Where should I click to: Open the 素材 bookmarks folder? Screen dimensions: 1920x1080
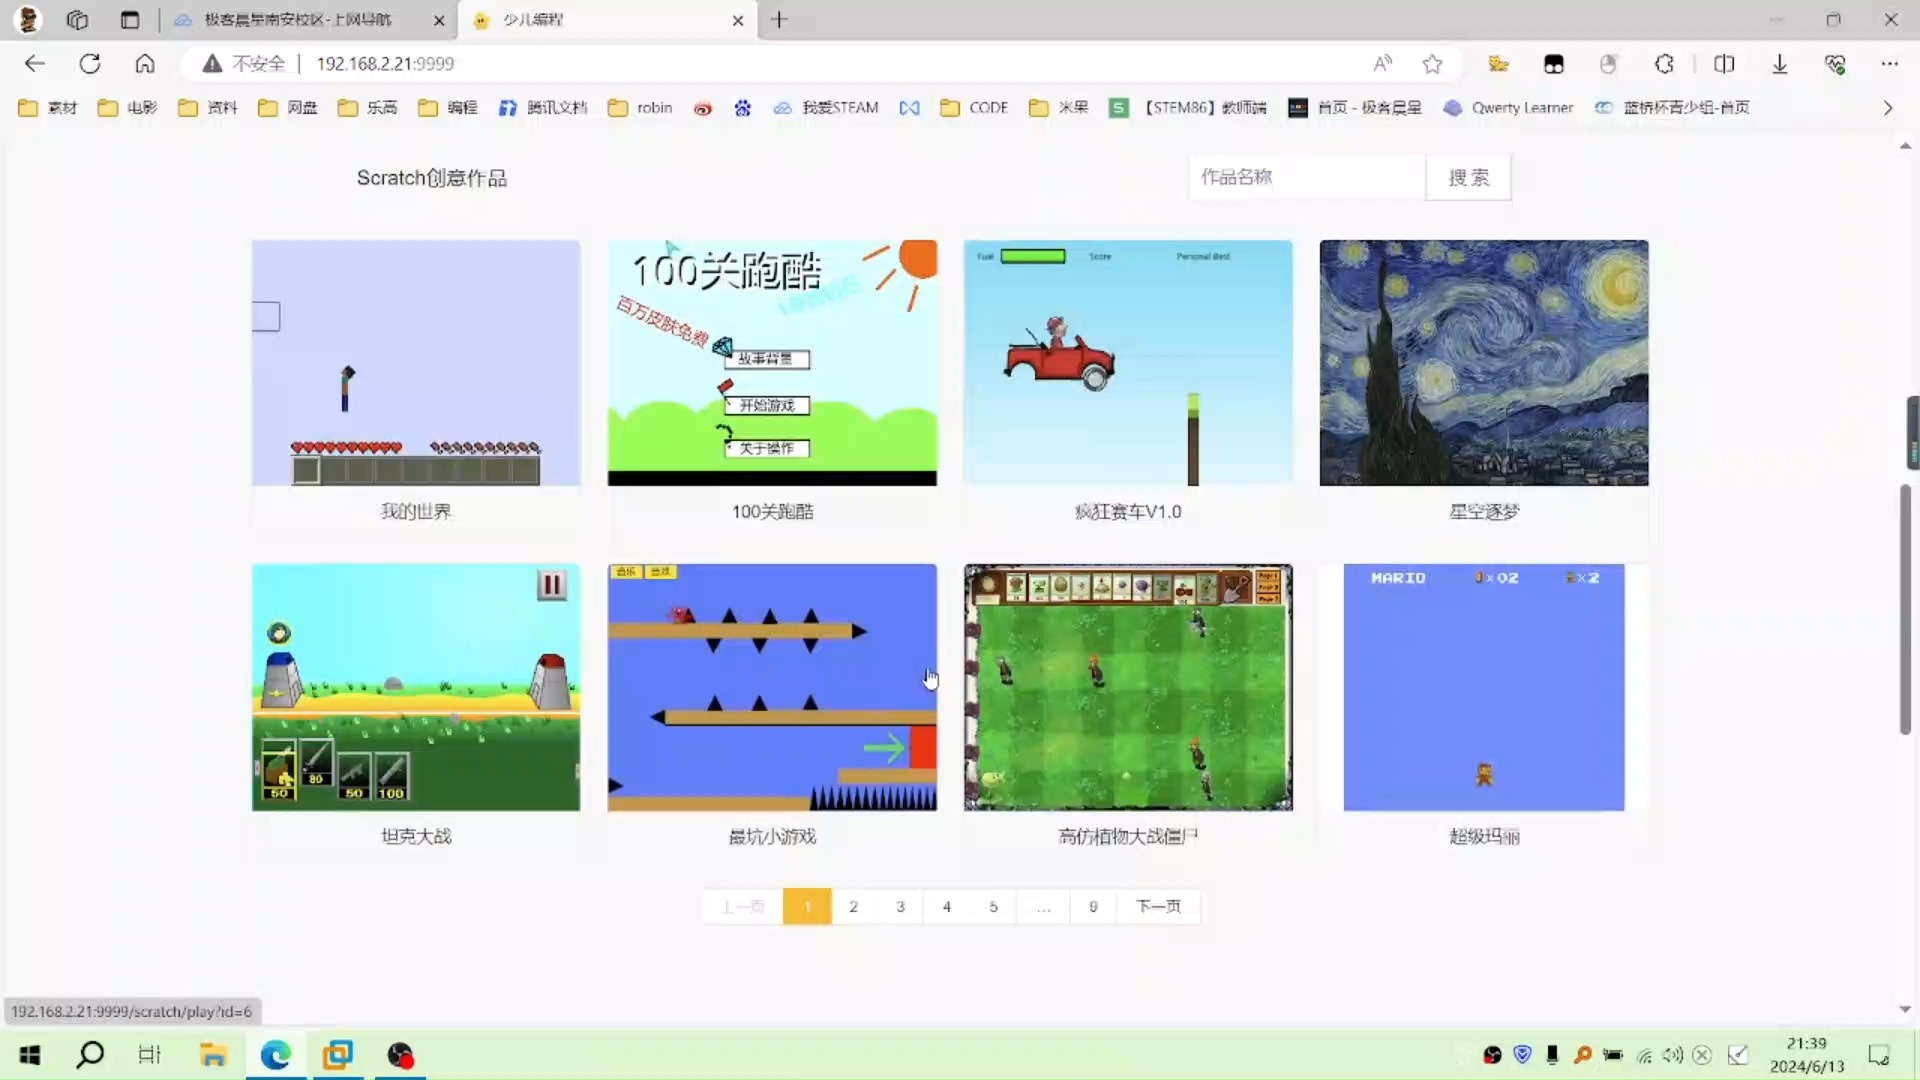(48, 108)
